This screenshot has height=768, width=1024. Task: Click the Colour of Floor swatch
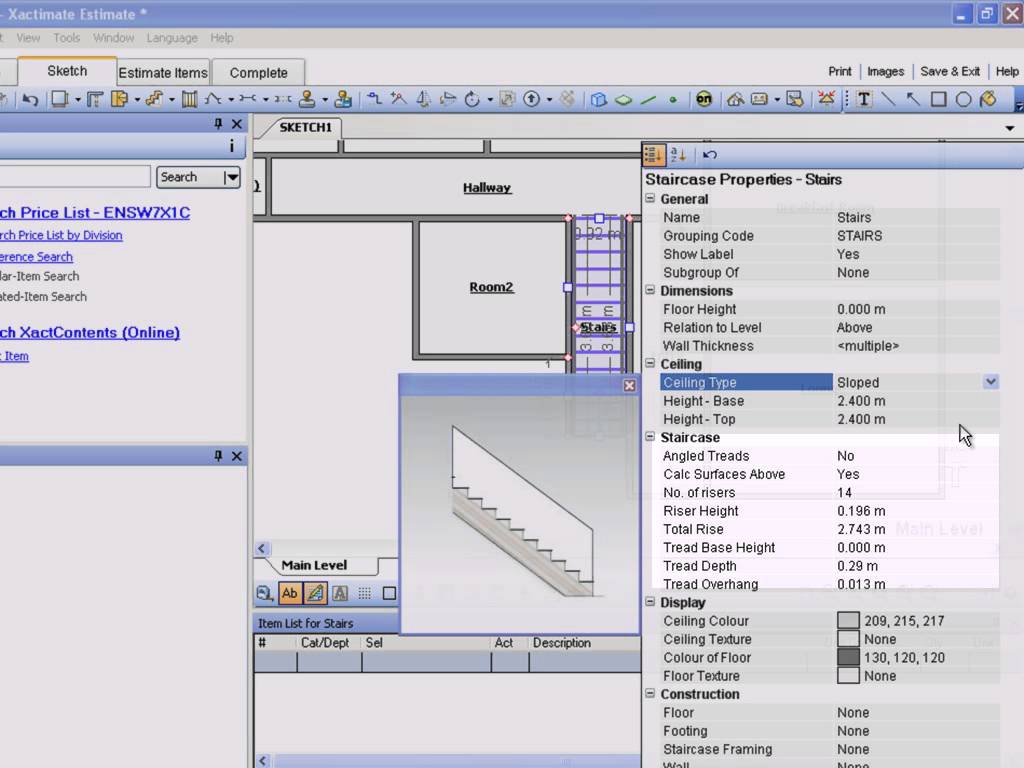(848, 658)
